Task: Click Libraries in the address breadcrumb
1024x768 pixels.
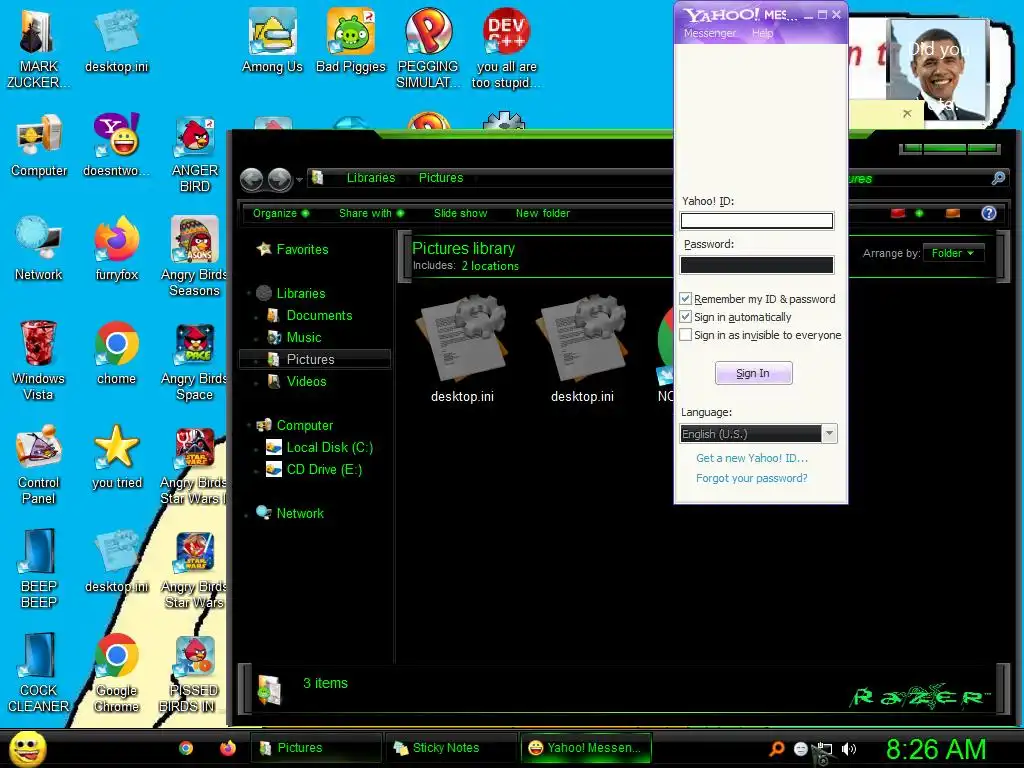Action: pos(371,178)
